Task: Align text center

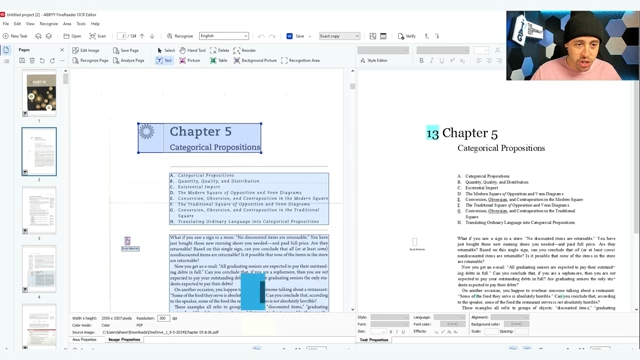Action: 489,60
